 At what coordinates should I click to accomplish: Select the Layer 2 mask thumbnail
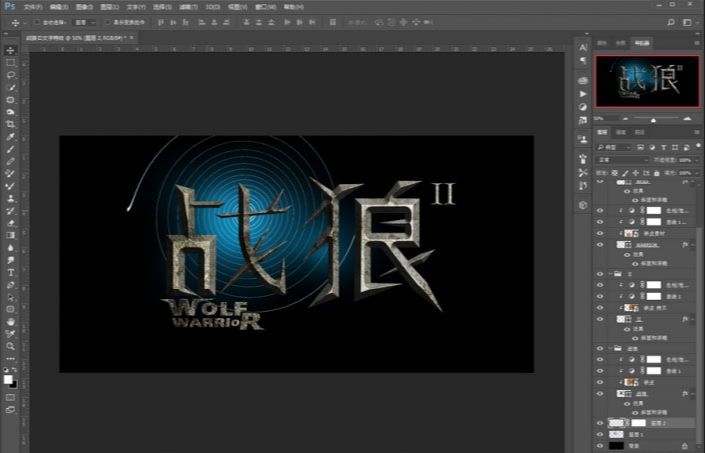click(638, 423)
